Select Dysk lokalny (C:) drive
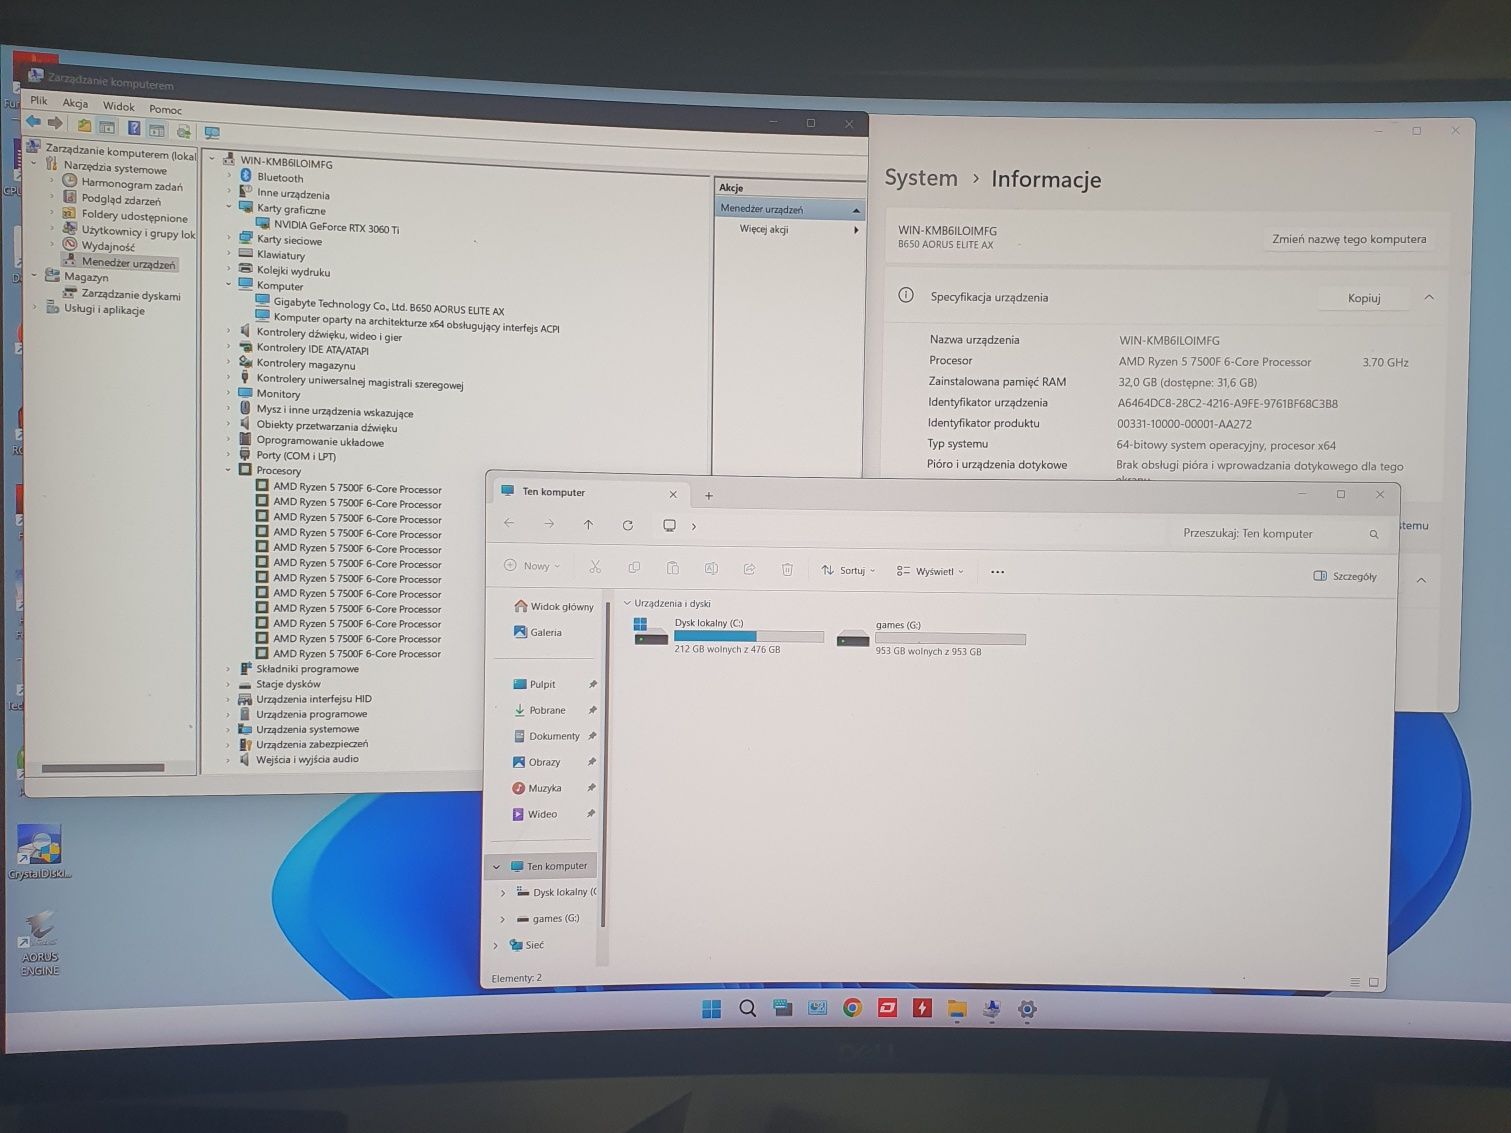 pyautogui.click(x=729, y=634)
